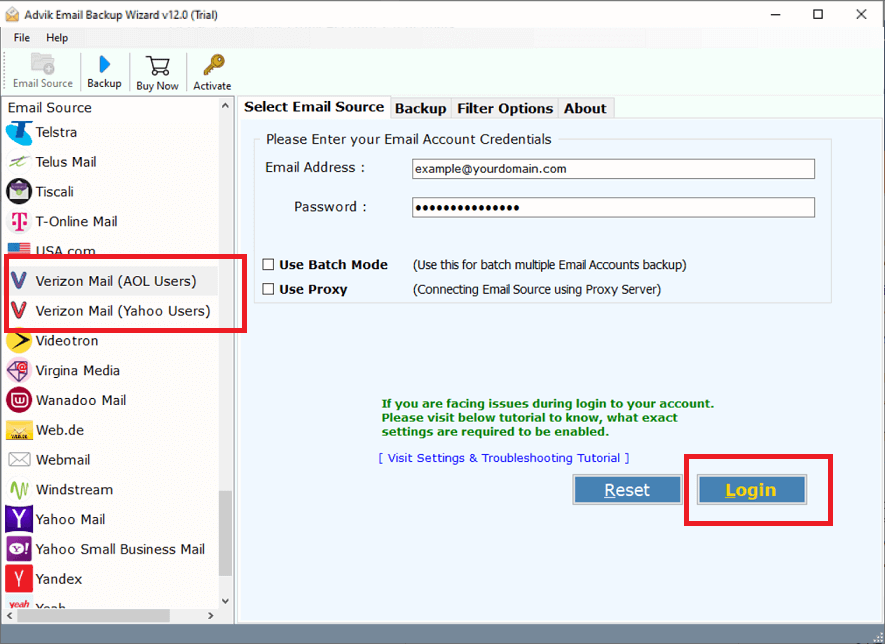The height and width of the screenshot is (644, 885).
Task: Select the "Telstra" list label
Action: tap(56, 132)
